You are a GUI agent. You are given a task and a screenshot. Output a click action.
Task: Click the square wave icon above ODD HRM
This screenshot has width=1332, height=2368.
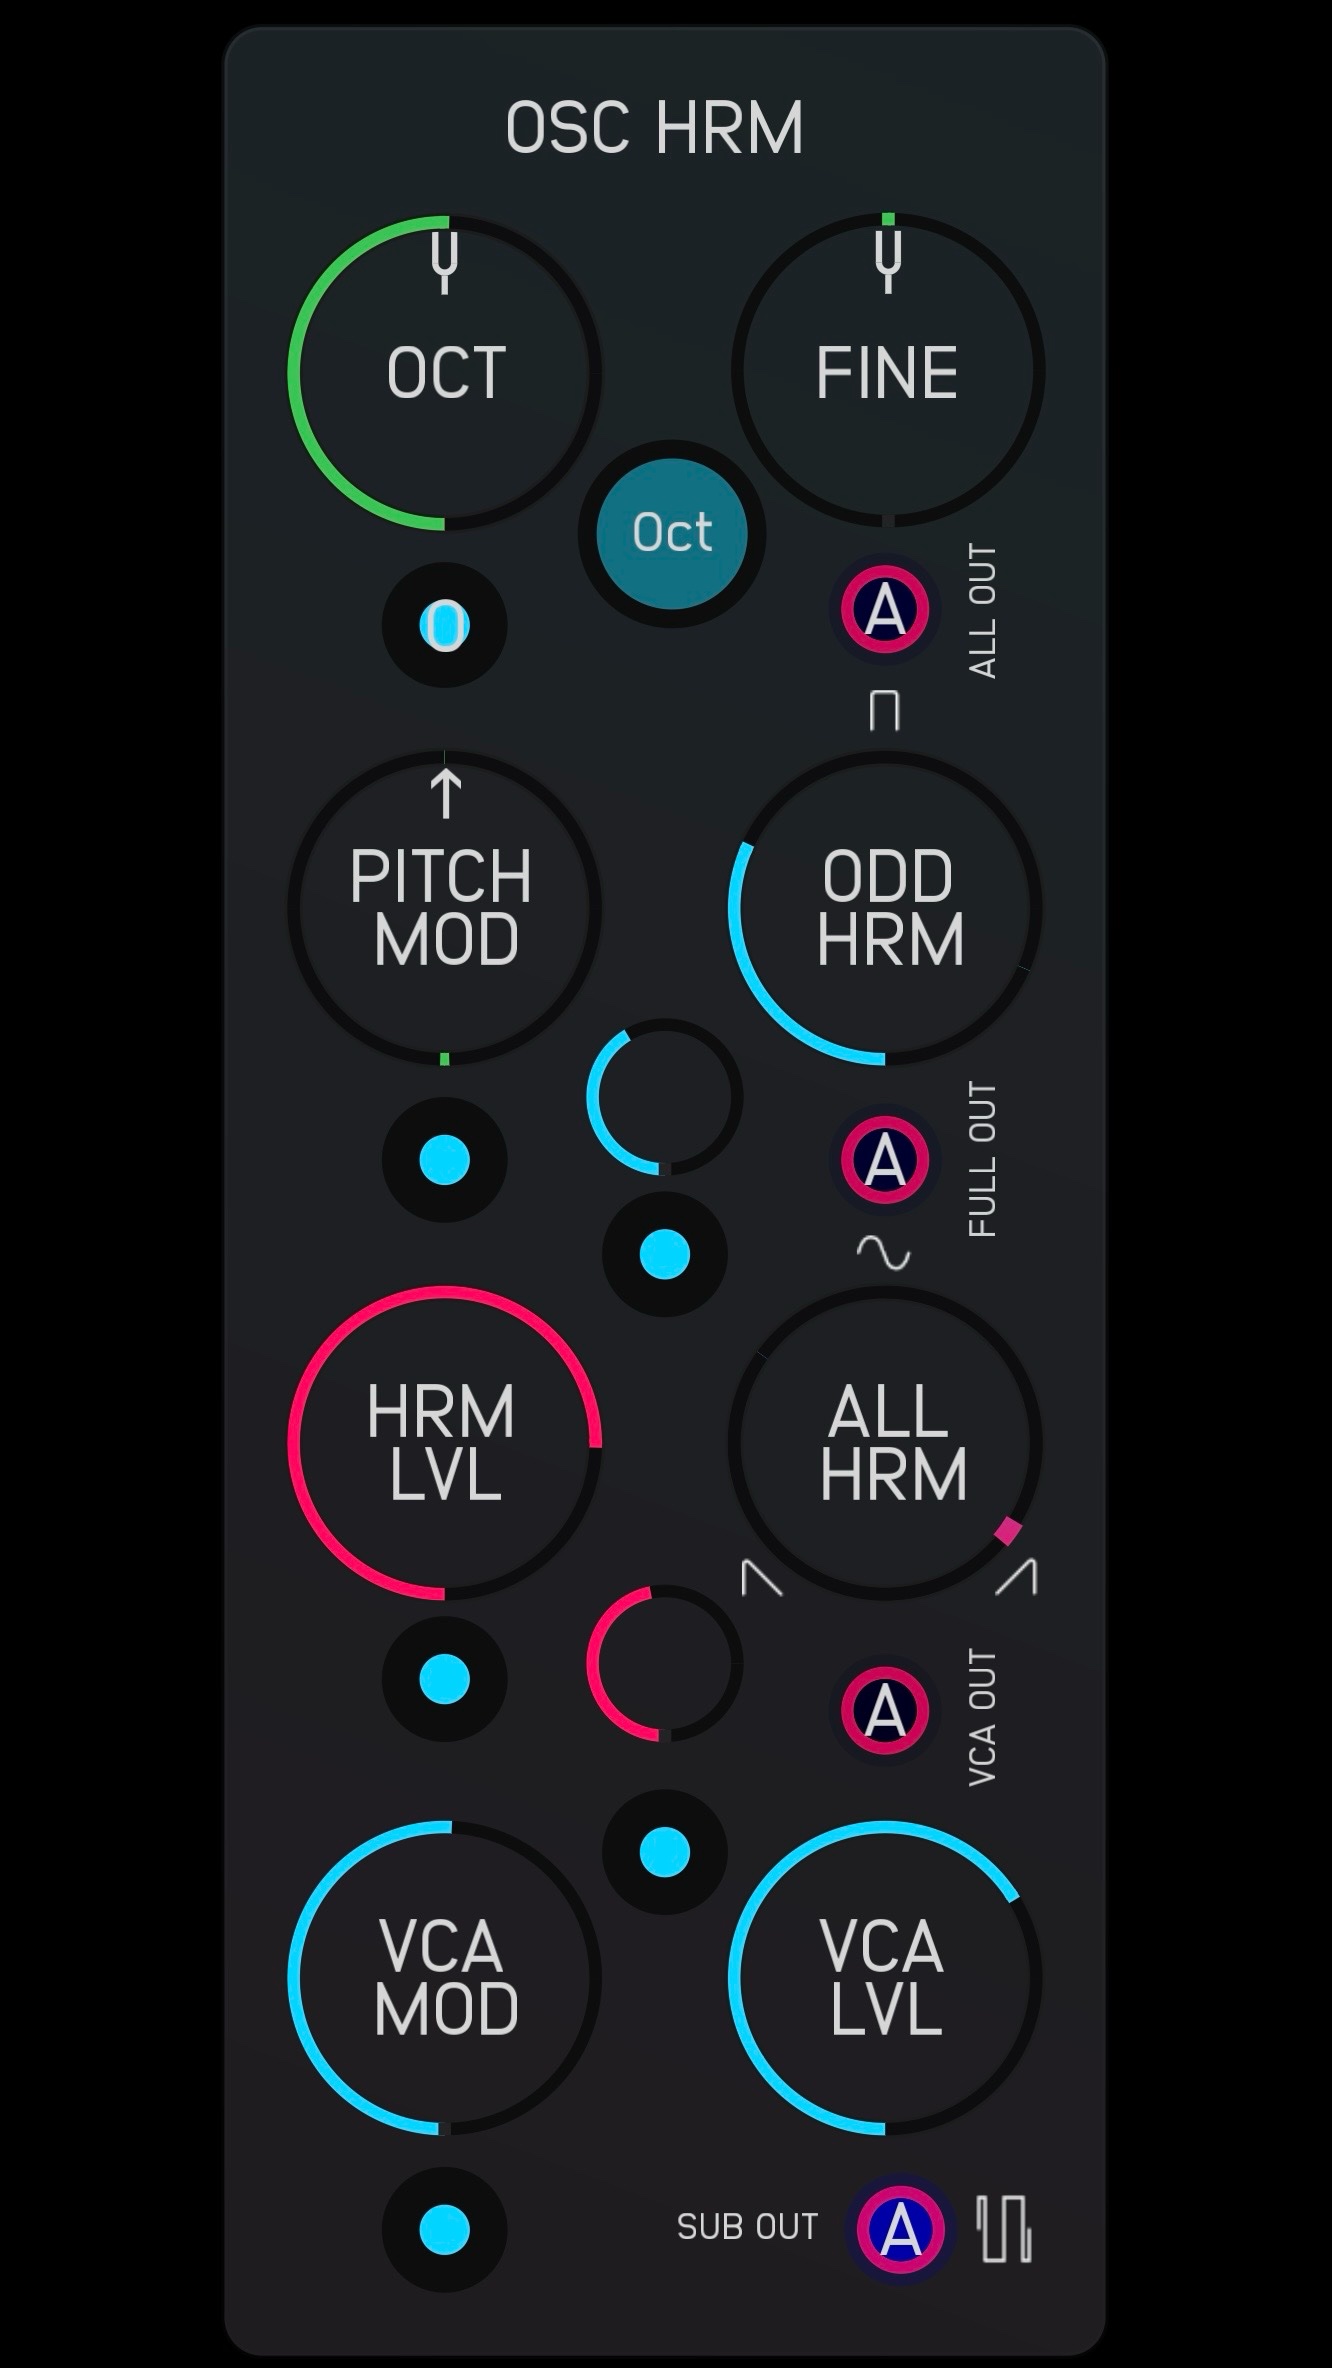[x=885, y=709]
